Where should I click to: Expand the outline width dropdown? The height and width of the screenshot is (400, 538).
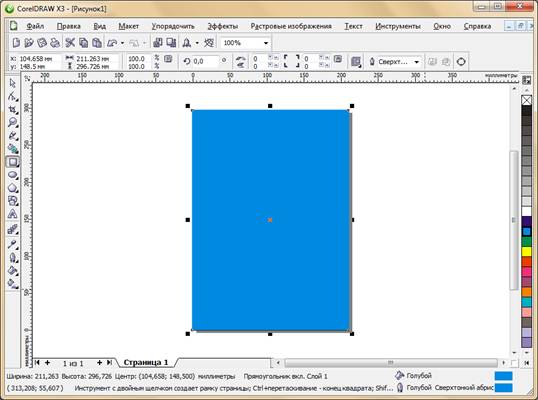coord(417,62)
